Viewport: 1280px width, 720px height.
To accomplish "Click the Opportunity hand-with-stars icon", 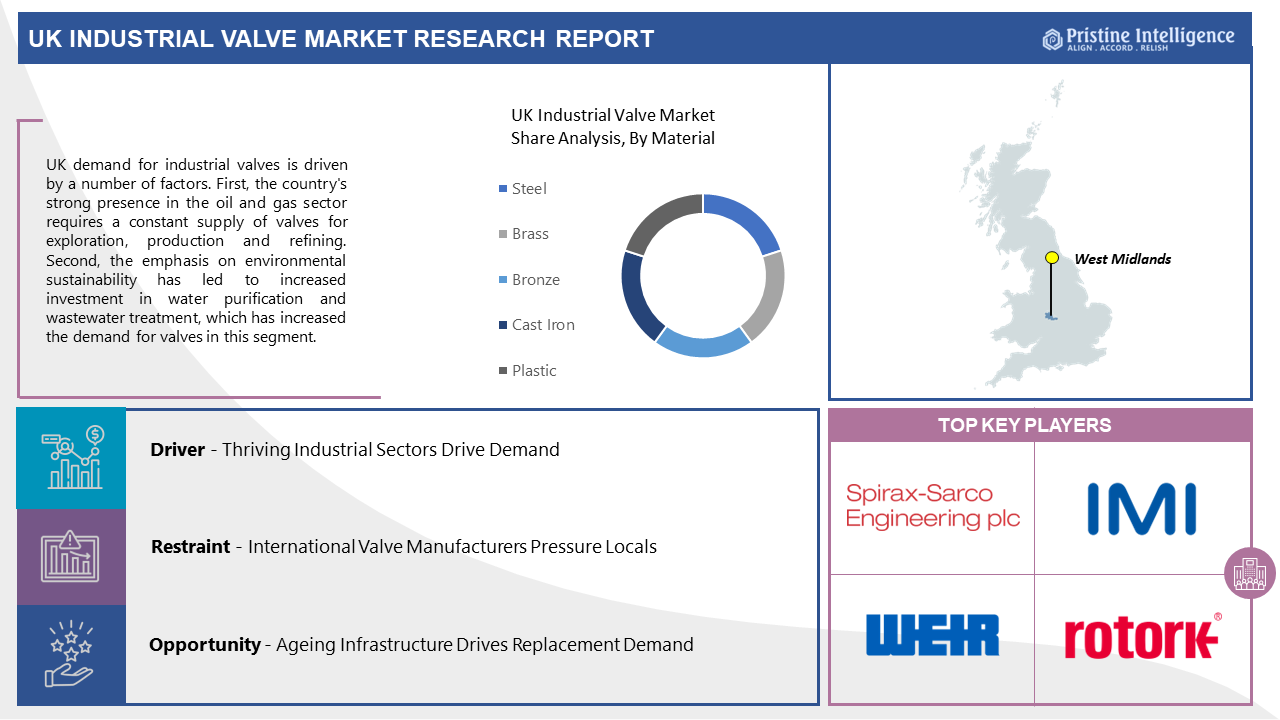I will (70, 653).
